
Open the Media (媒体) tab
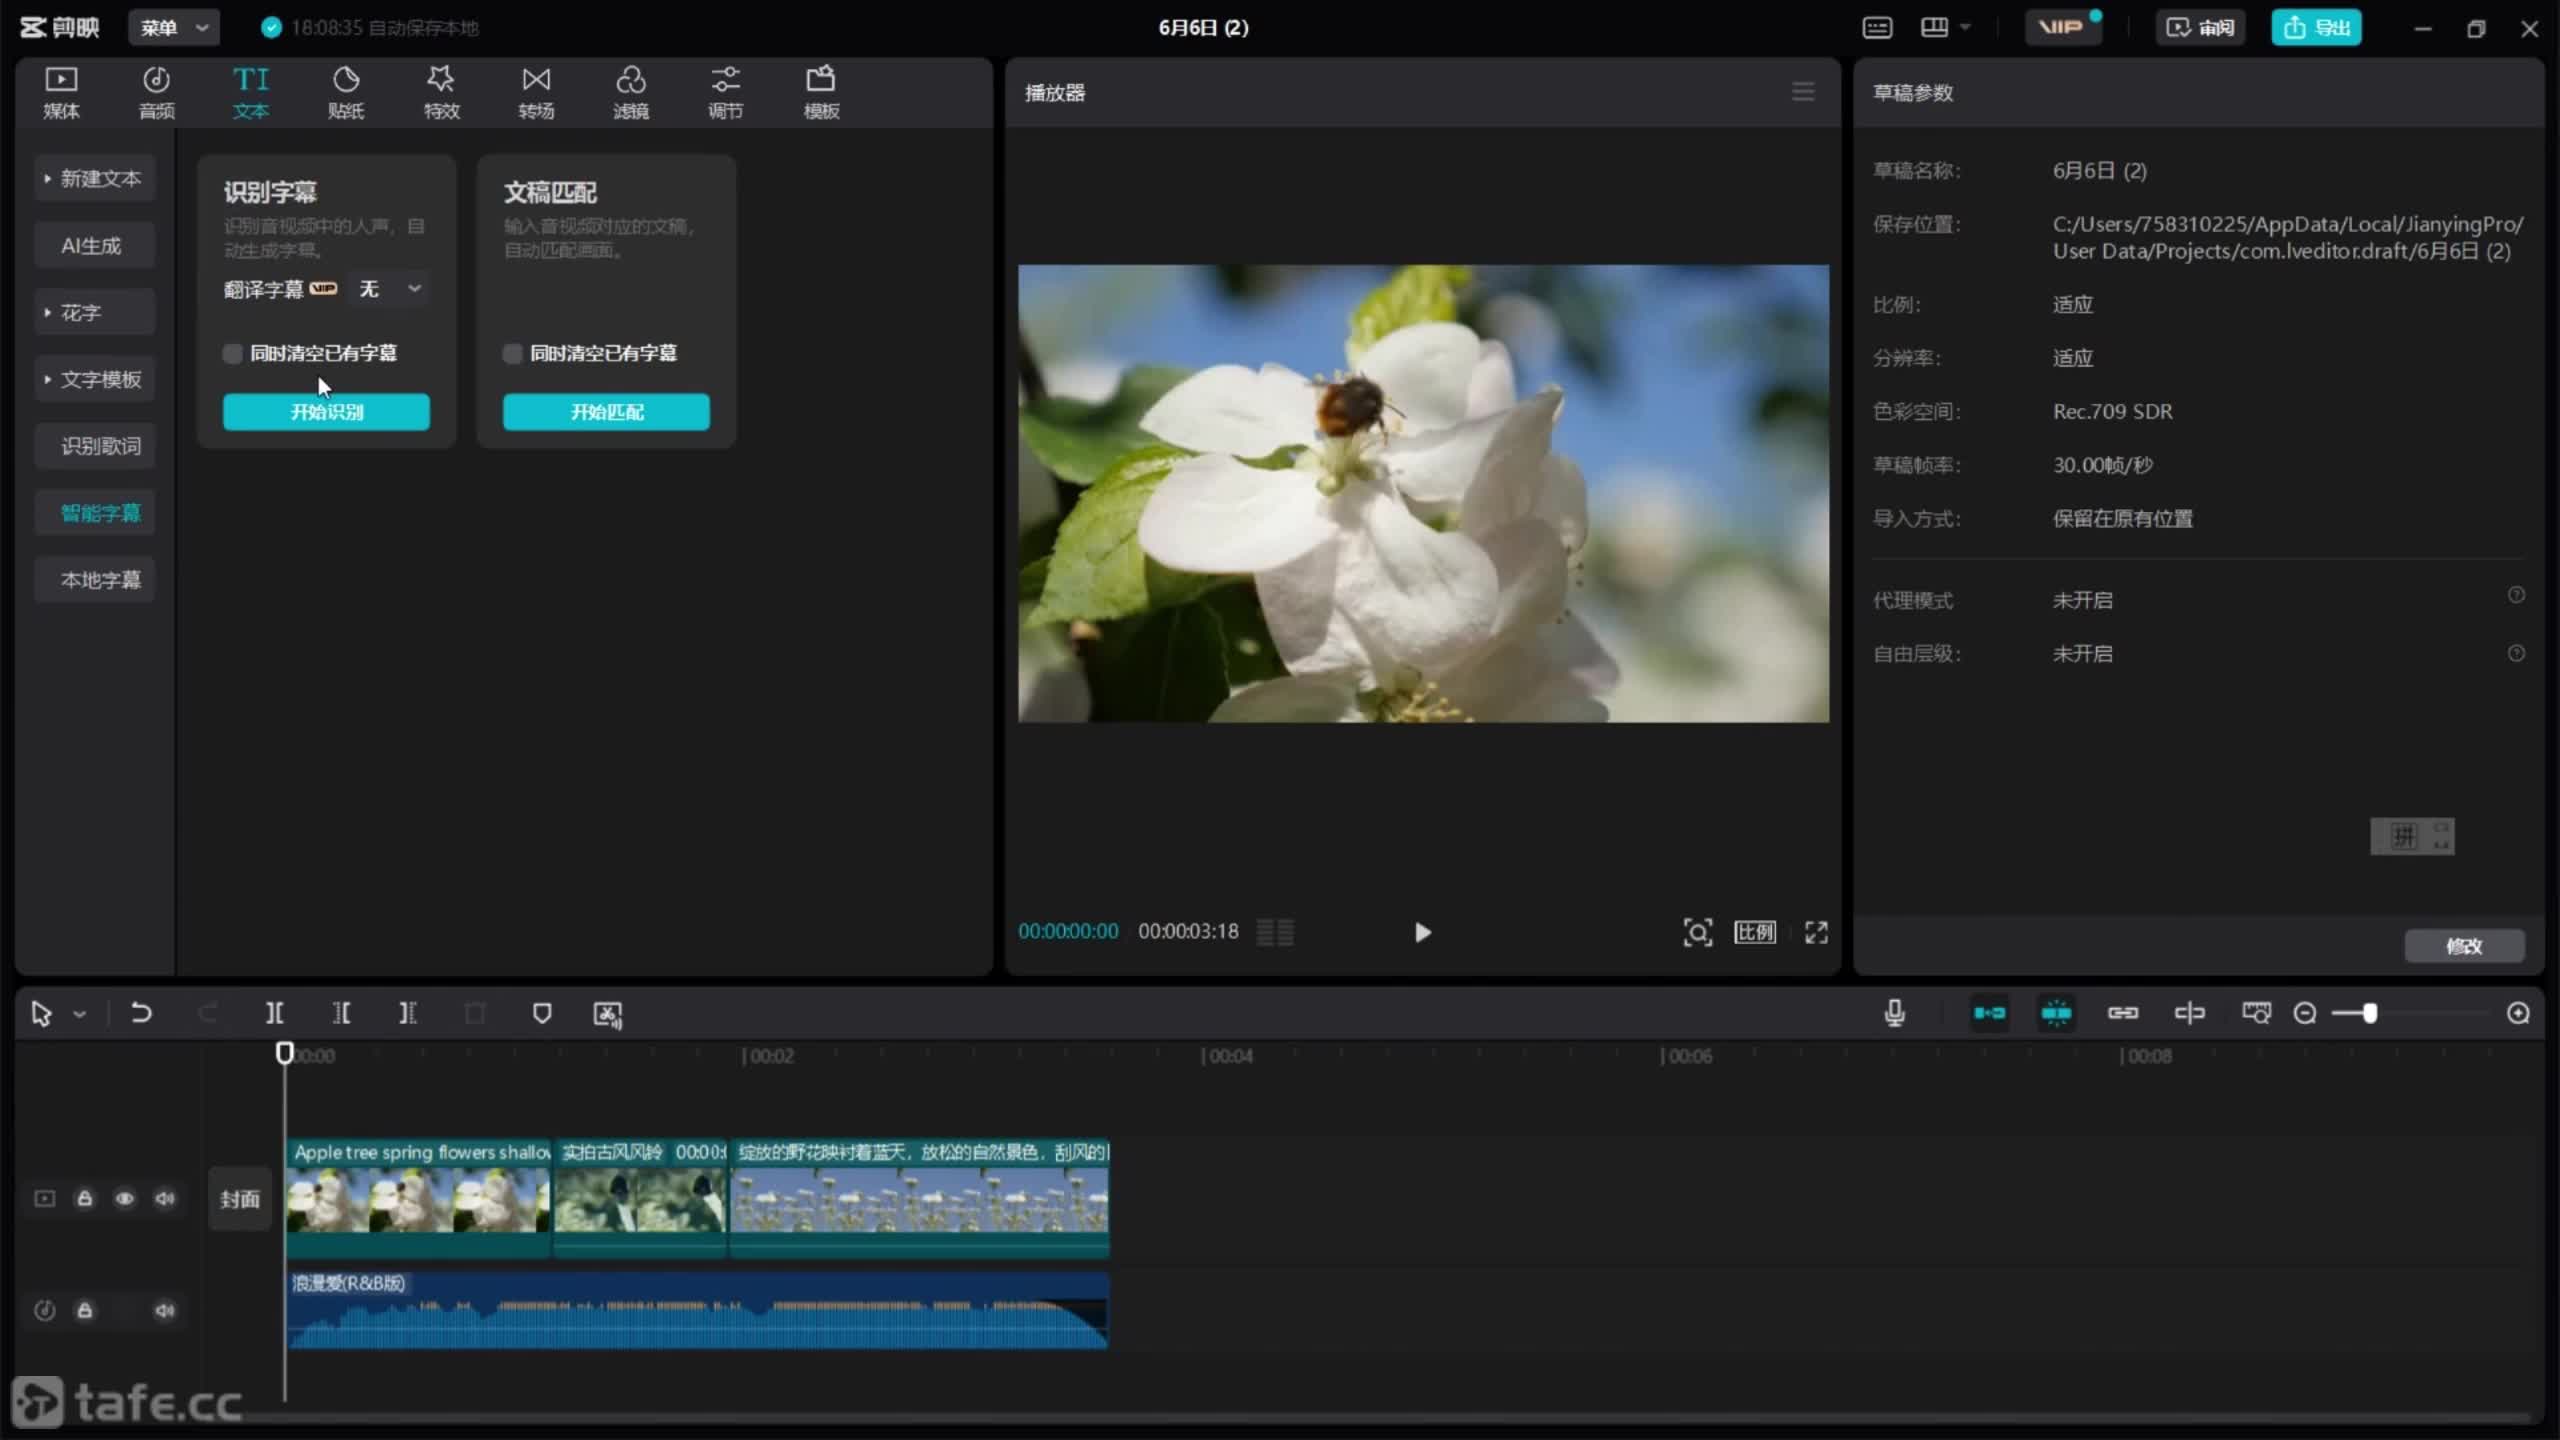point(61,92)
